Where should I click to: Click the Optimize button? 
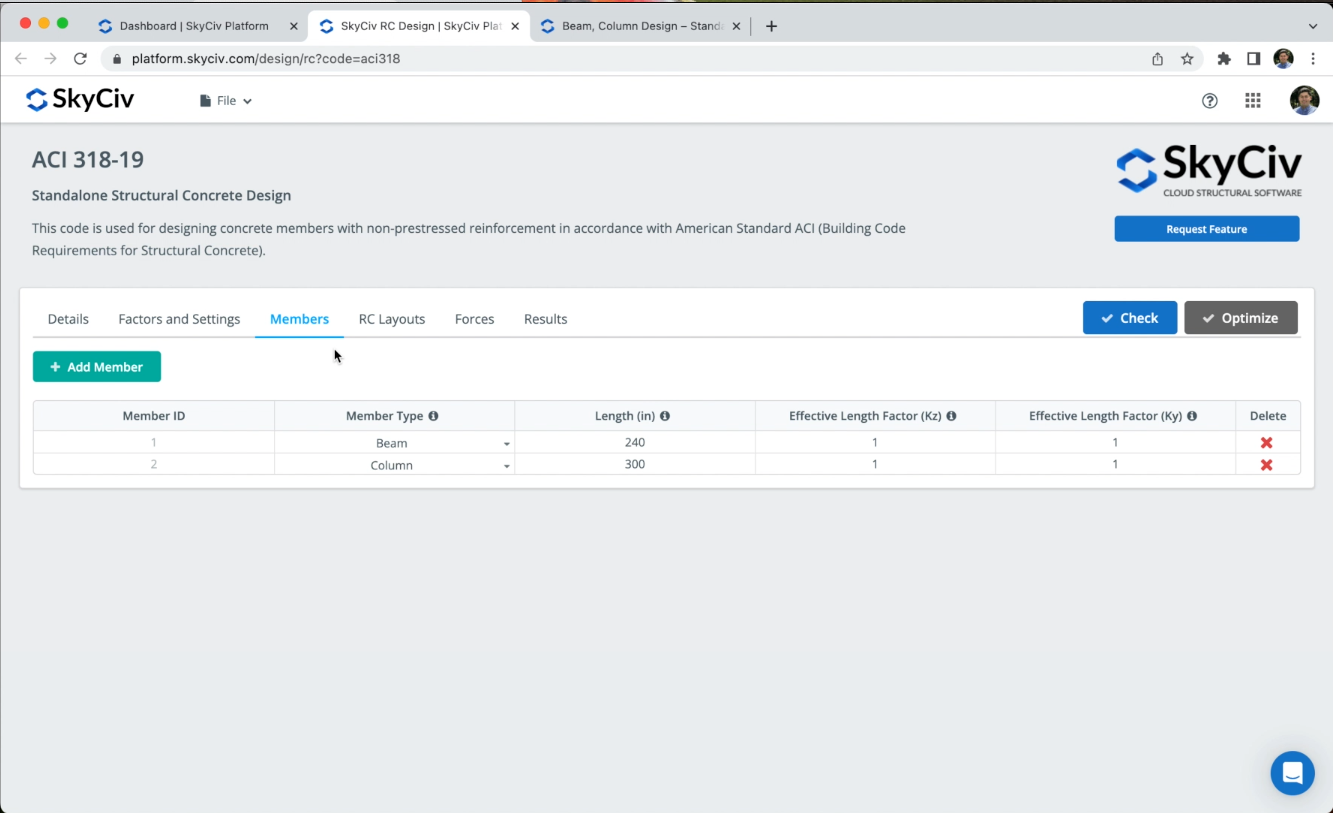point(1240,318)
